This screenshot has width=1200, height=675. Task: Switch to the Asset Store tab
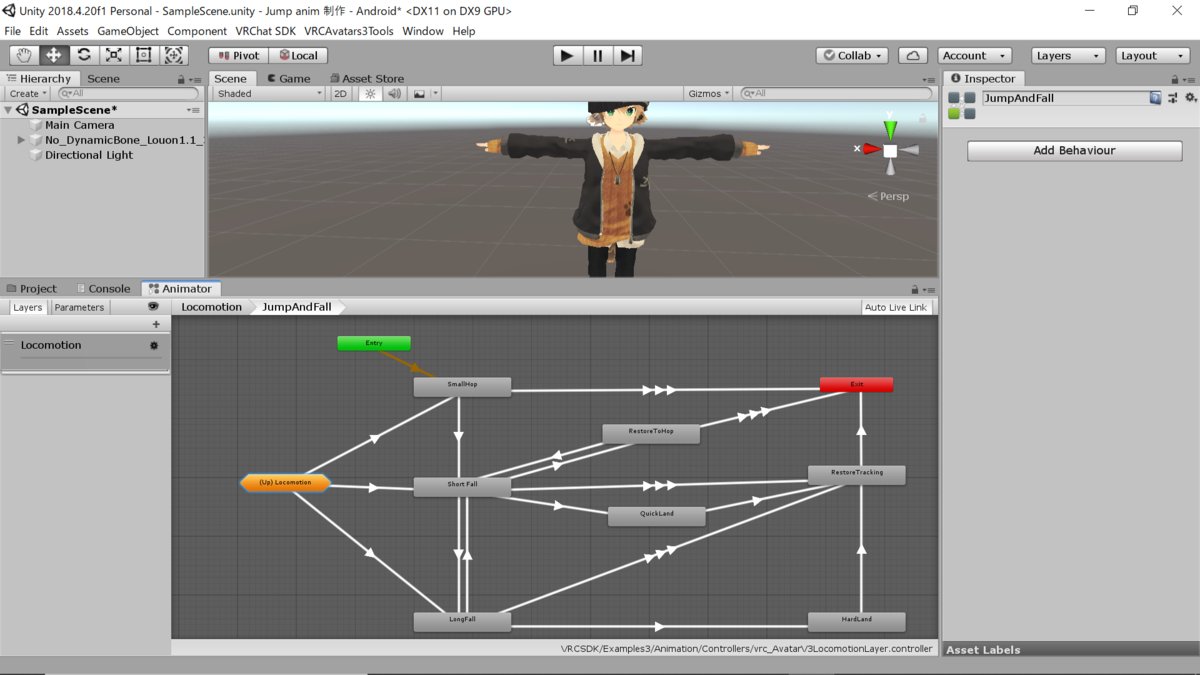(367, 78)
